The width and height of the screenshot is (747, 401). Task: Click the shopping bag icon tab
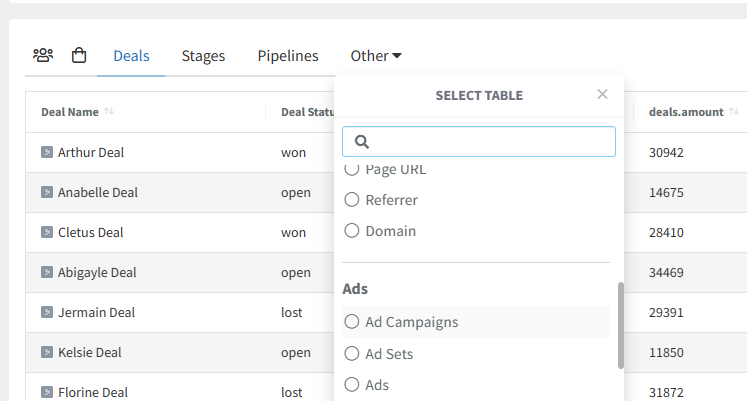pos(79,56)
